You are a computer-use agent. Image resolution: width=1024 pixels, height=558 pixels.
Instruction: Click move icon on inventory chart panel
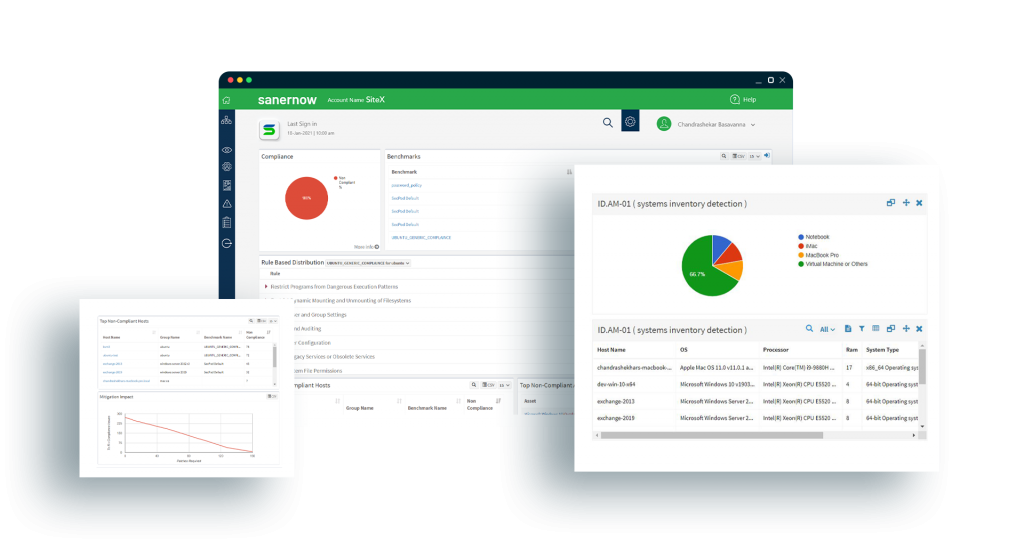(906, 203)
